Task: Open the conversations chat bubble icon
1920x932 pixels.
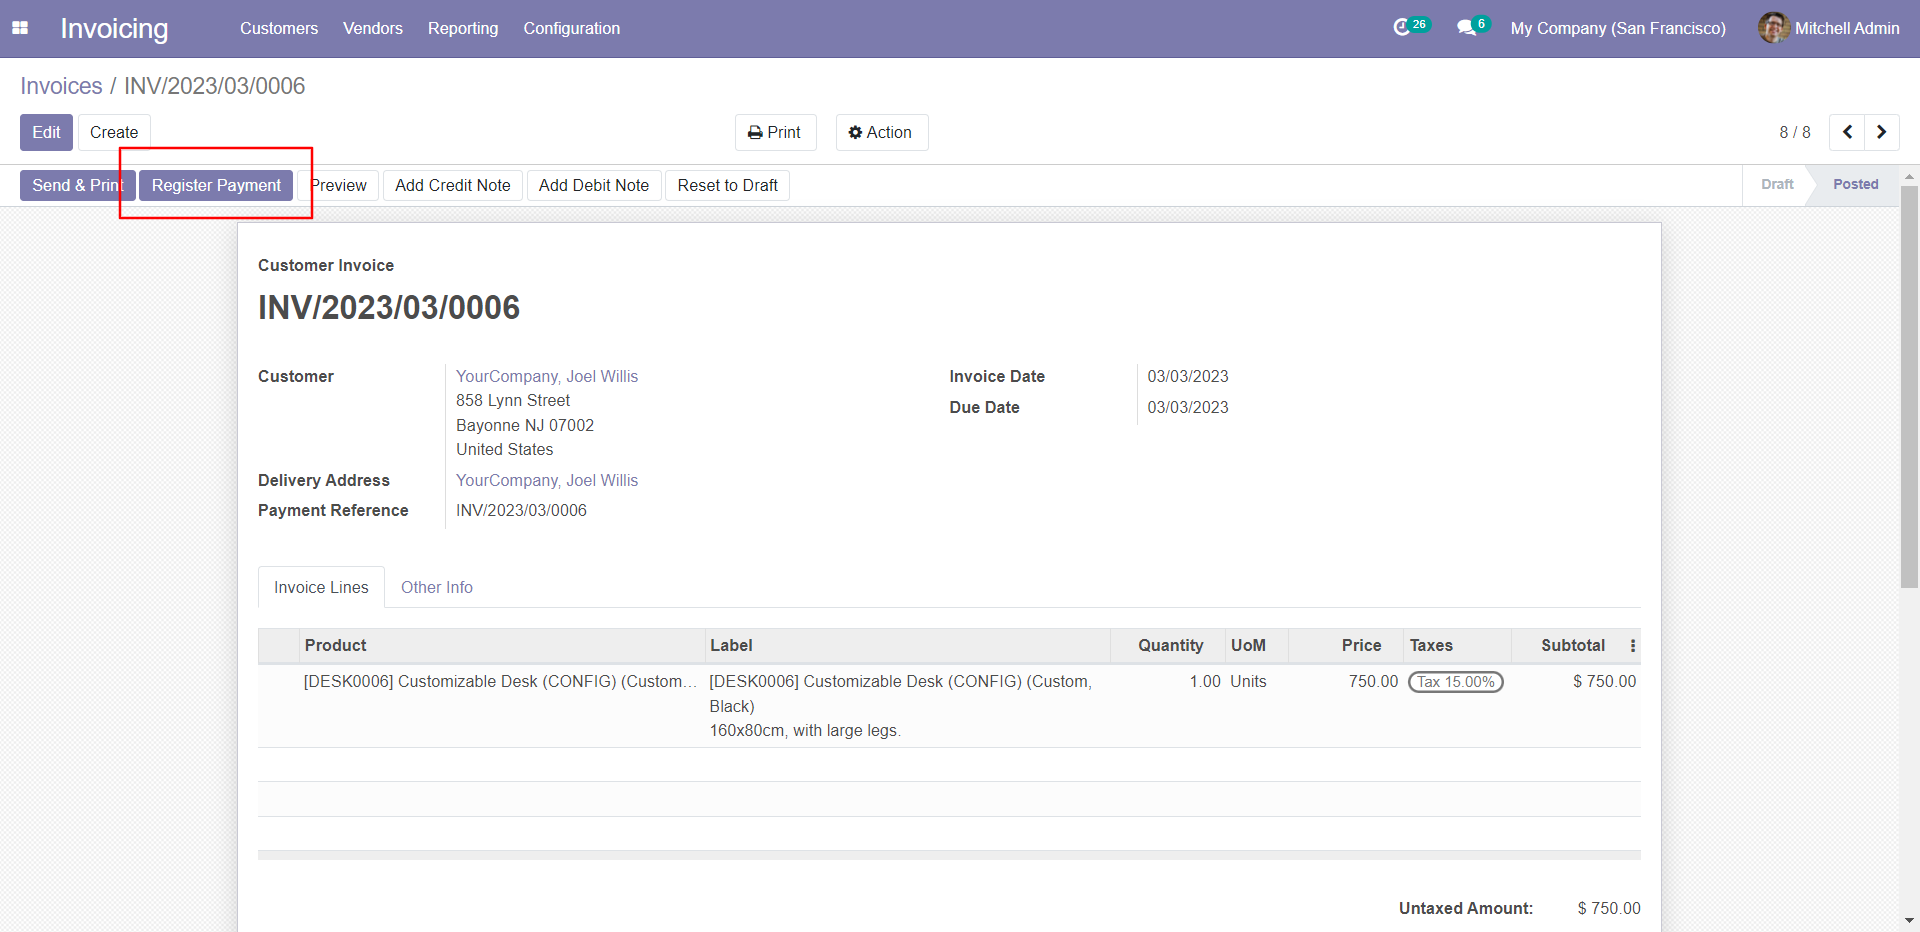Action: [x=1466, y=28]
